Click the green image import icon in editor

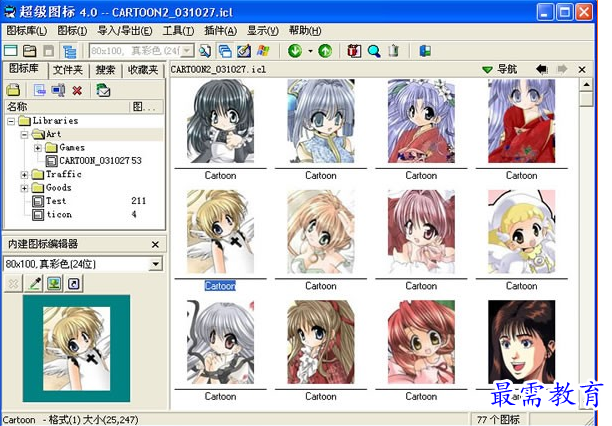pyautogui.click(x=55, y=283)
